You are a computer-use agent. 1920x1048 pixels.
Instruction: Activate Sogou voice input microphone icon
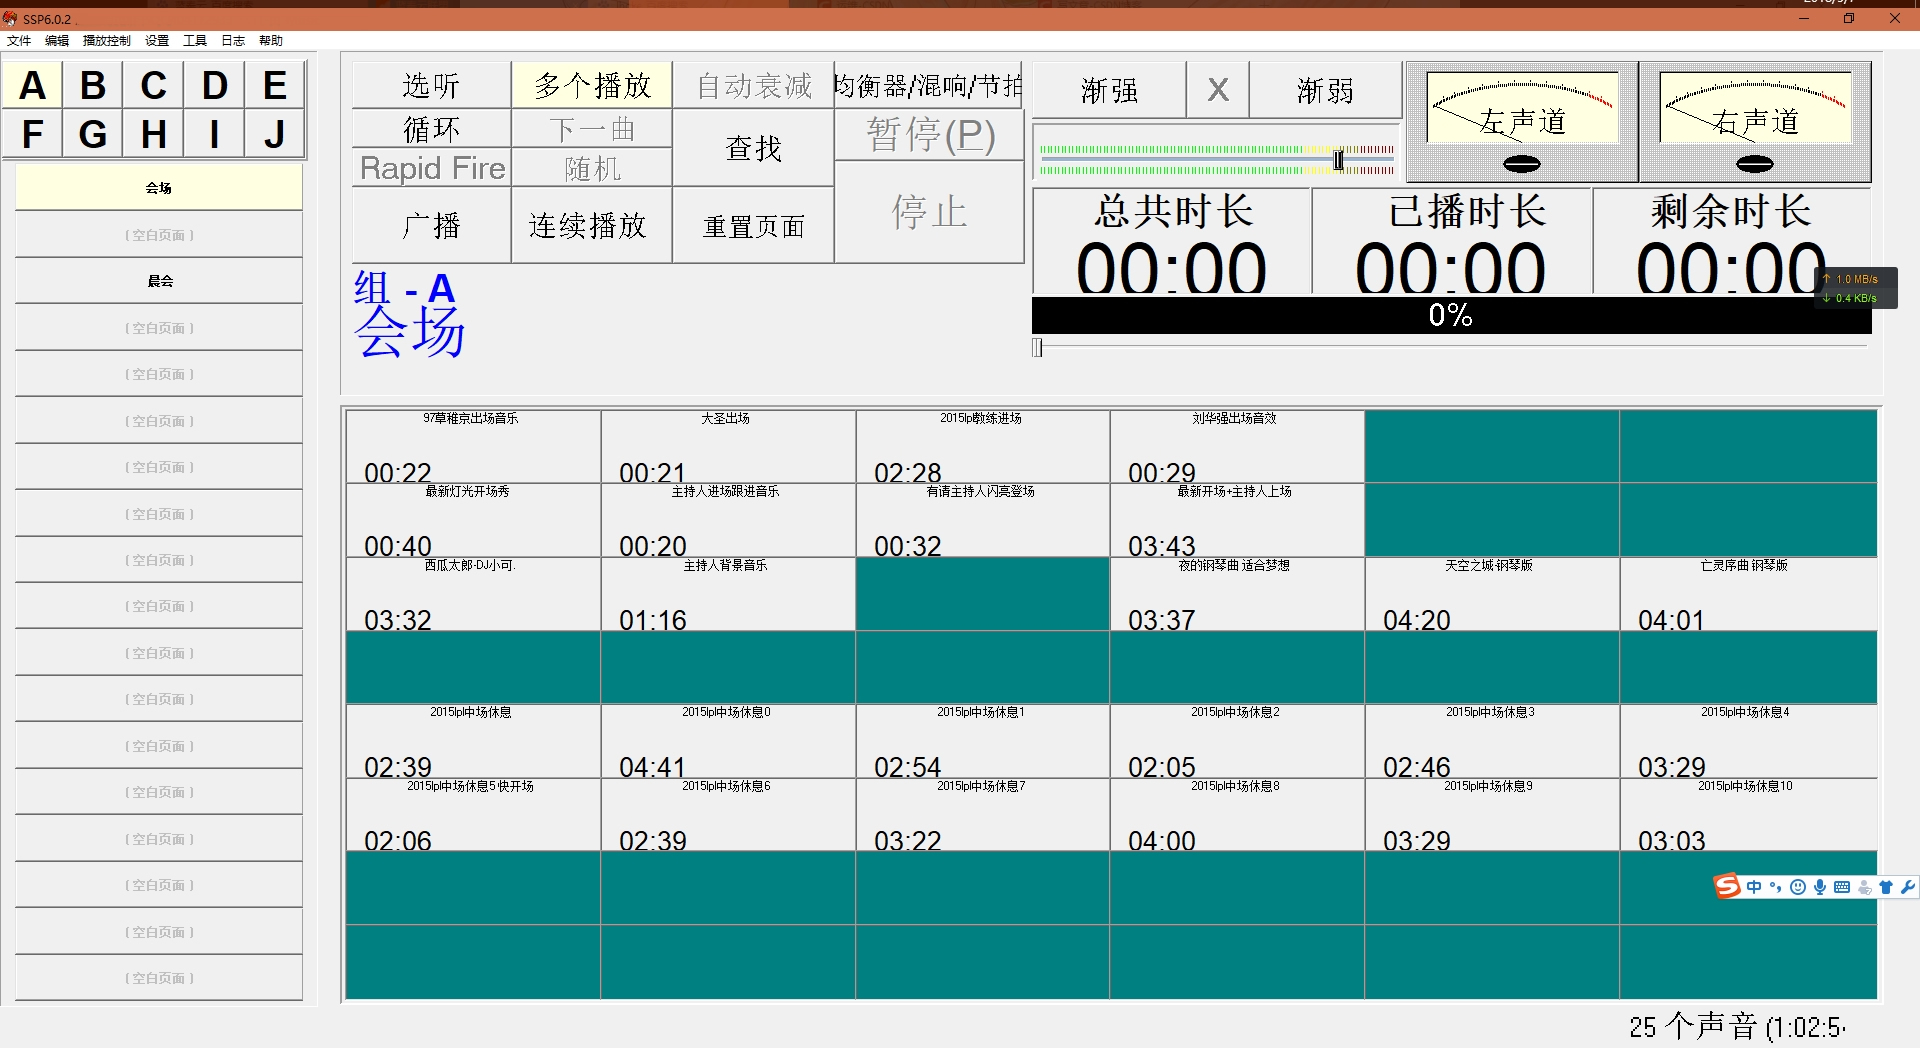coord(1822,887)
